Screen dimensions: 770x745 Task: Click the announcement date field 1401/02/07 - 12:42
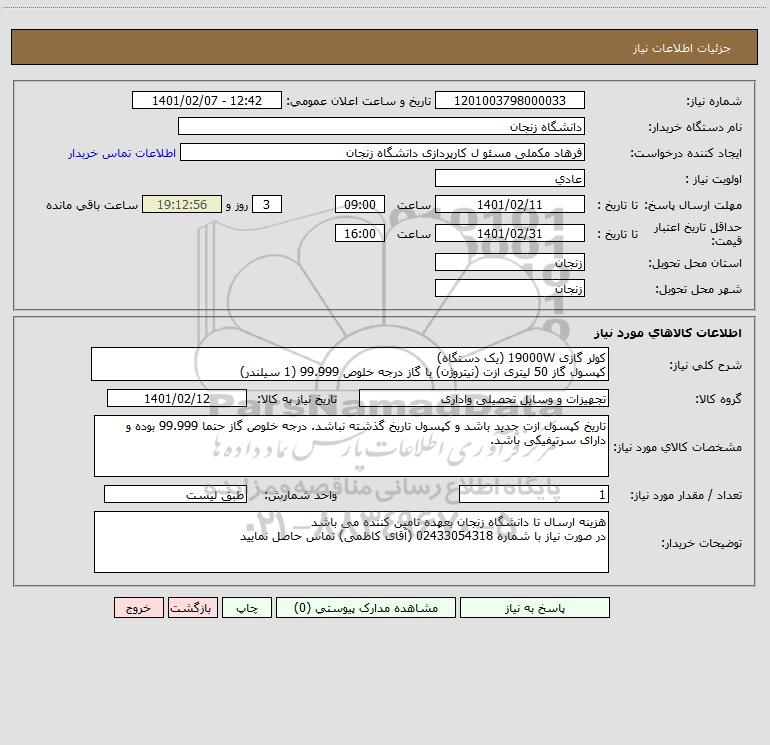[207, 100]
